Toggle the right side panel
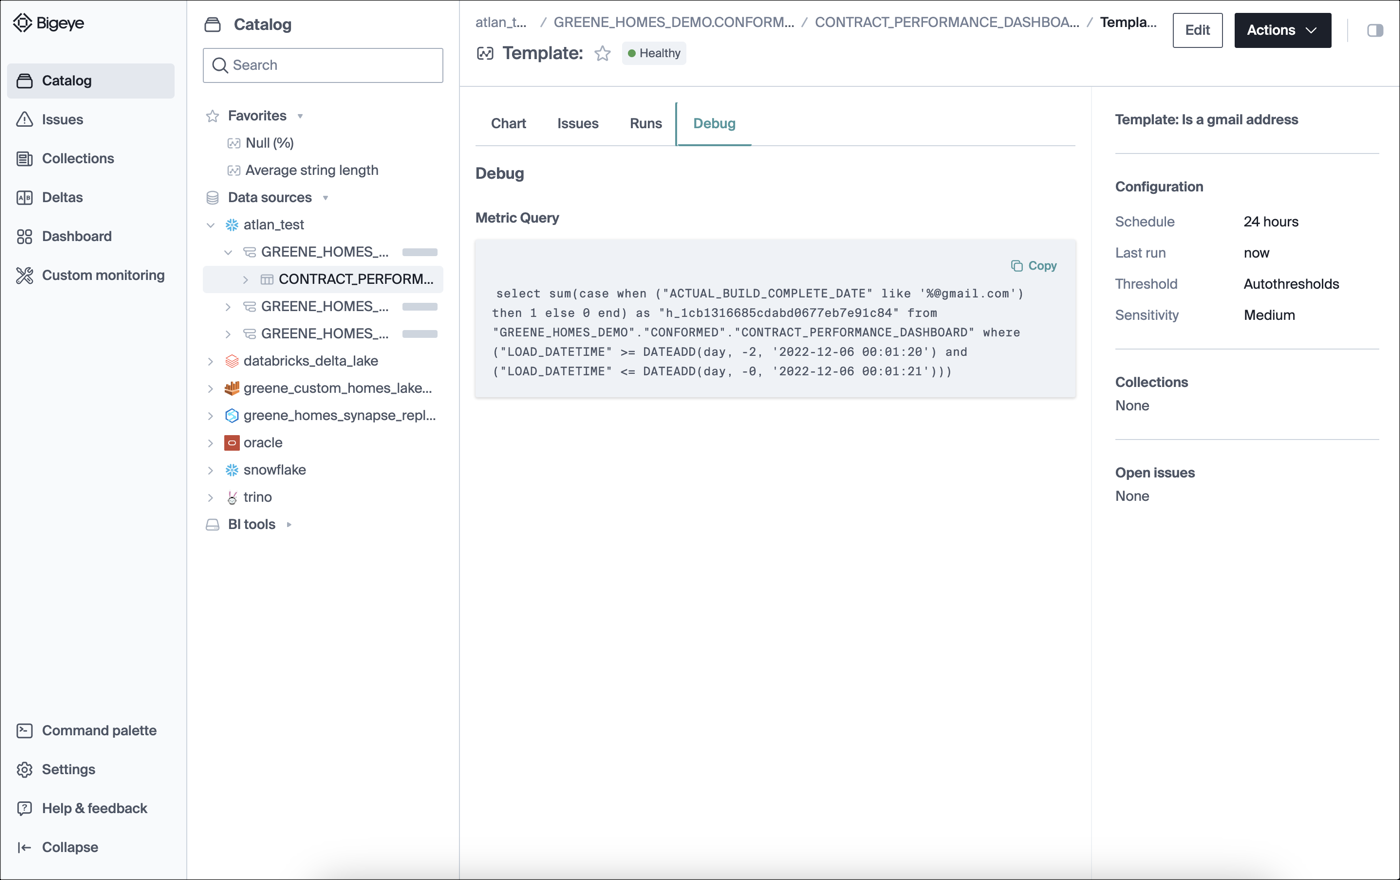The width and height of the screenshot is (1400, 880). 1375,31
